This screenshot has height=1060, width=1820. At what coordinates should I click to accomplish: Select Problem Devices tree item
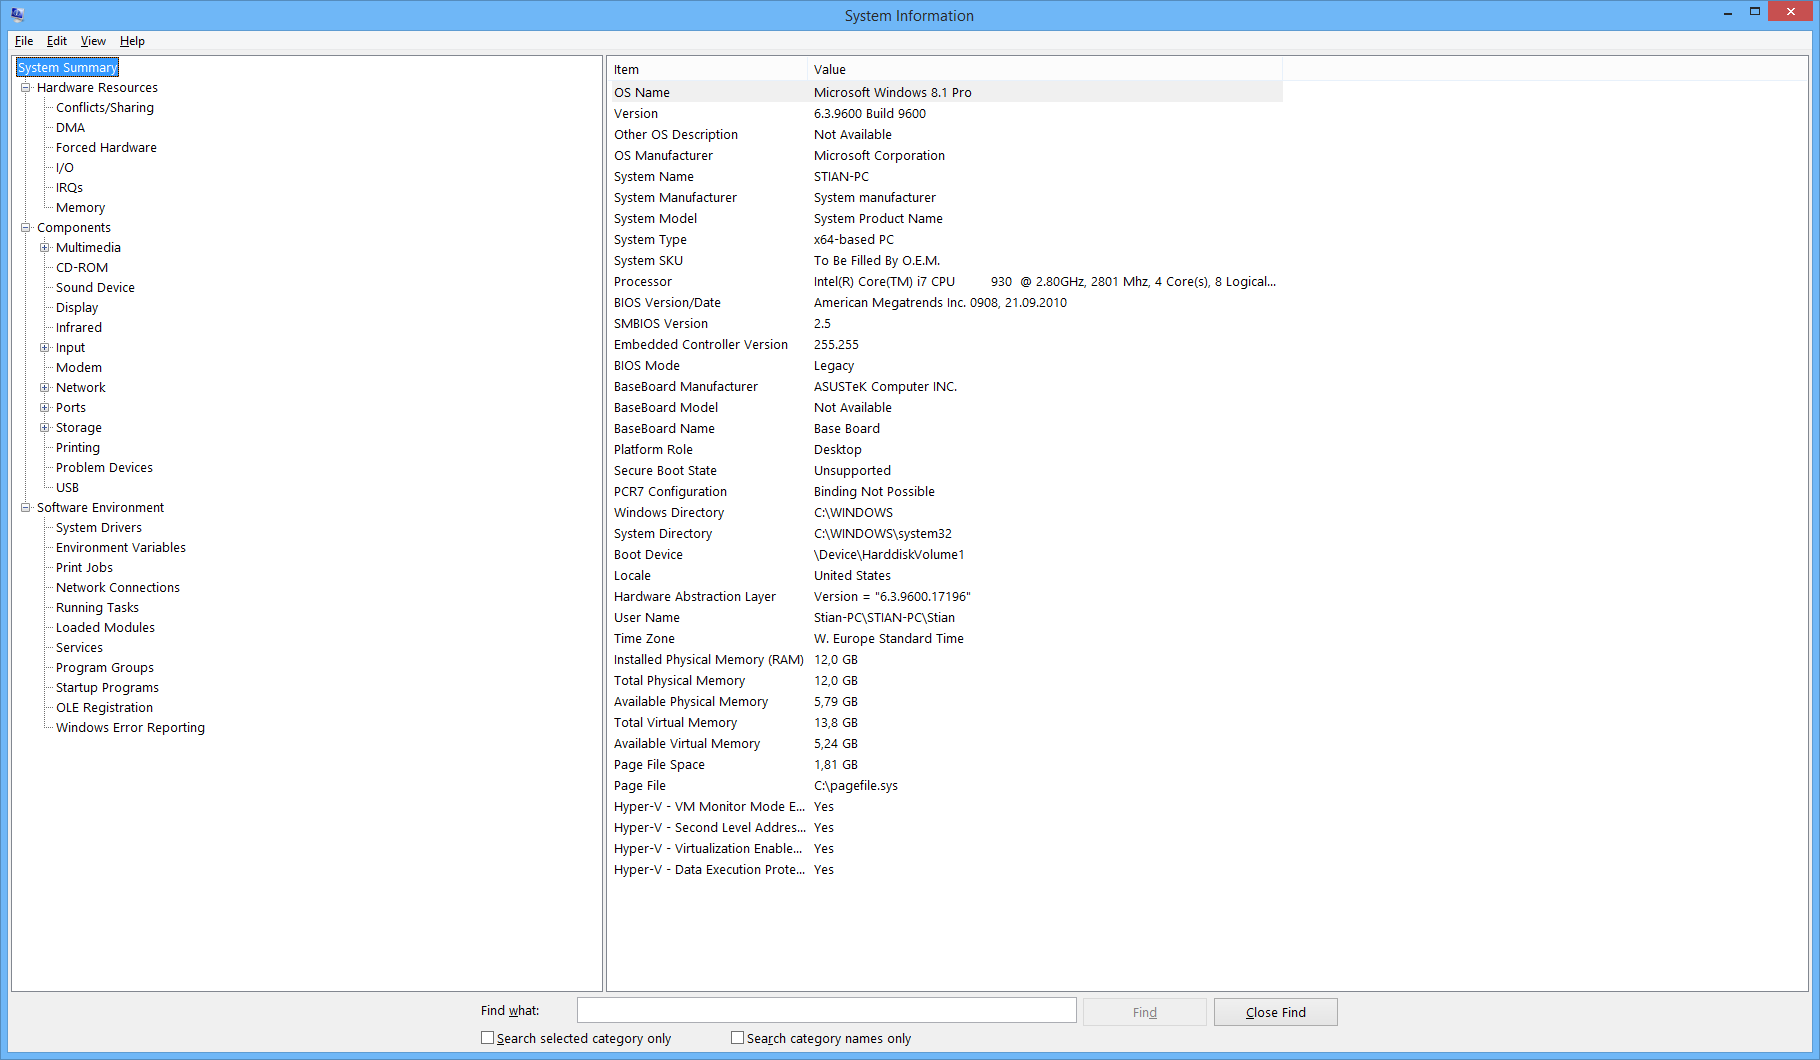[x=104, y=468]
